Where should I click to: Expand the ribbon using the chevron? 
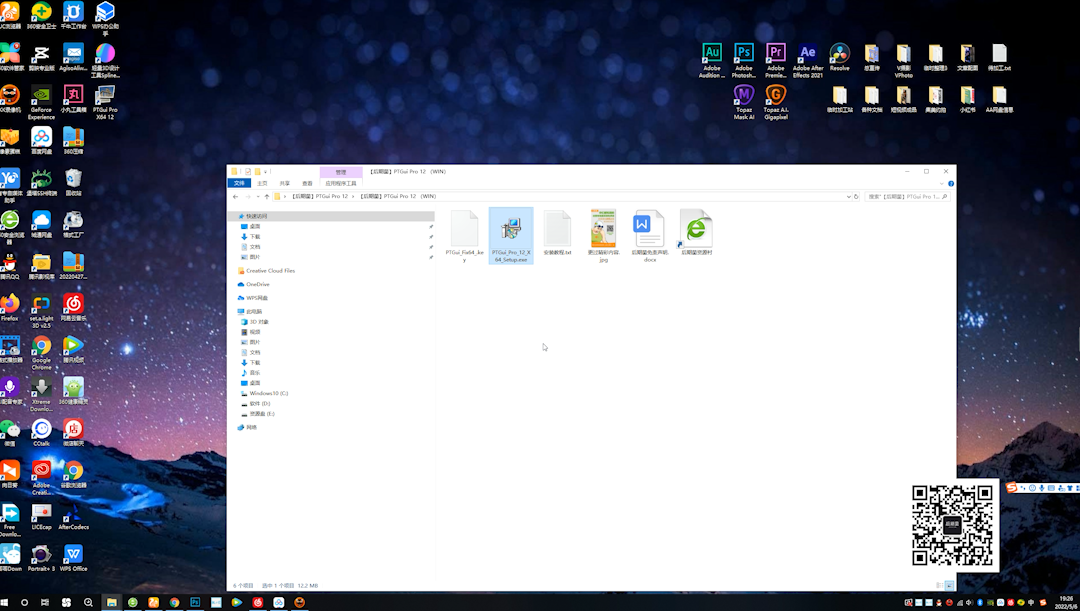pos(942,183)
